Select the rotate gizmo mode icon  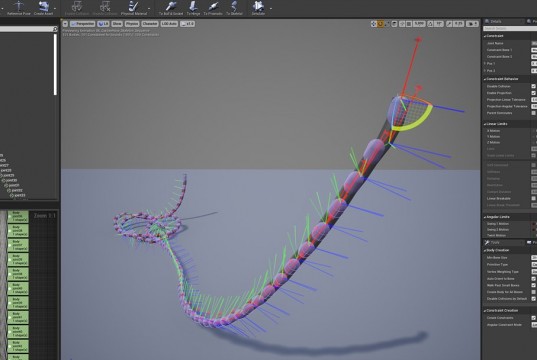click(x=380, y=24)
